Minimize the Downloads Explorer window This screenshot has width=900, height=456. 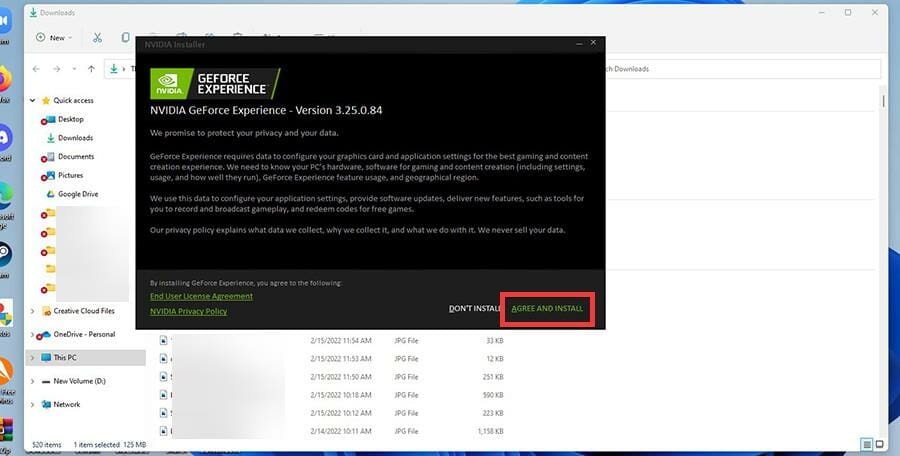821,13
